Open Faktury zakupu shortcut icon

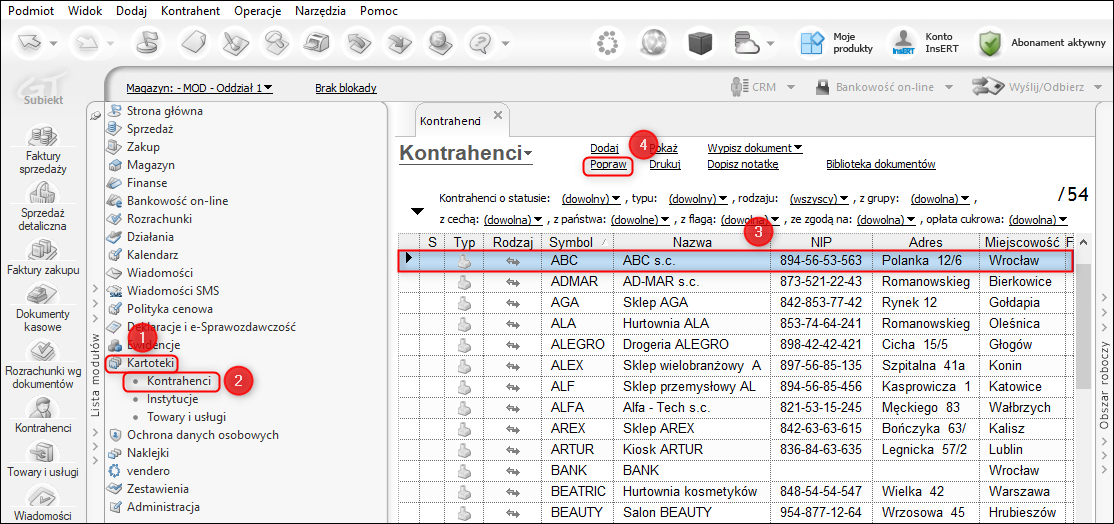click(x=41, y=250)
